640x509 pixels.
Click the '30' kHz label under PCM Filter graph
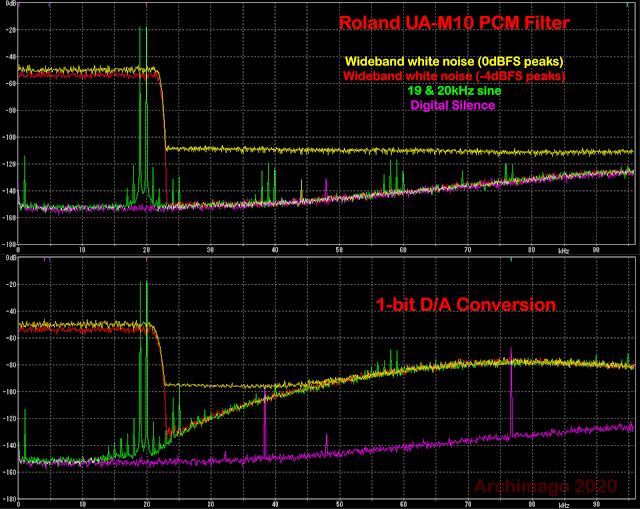point(210,250)
